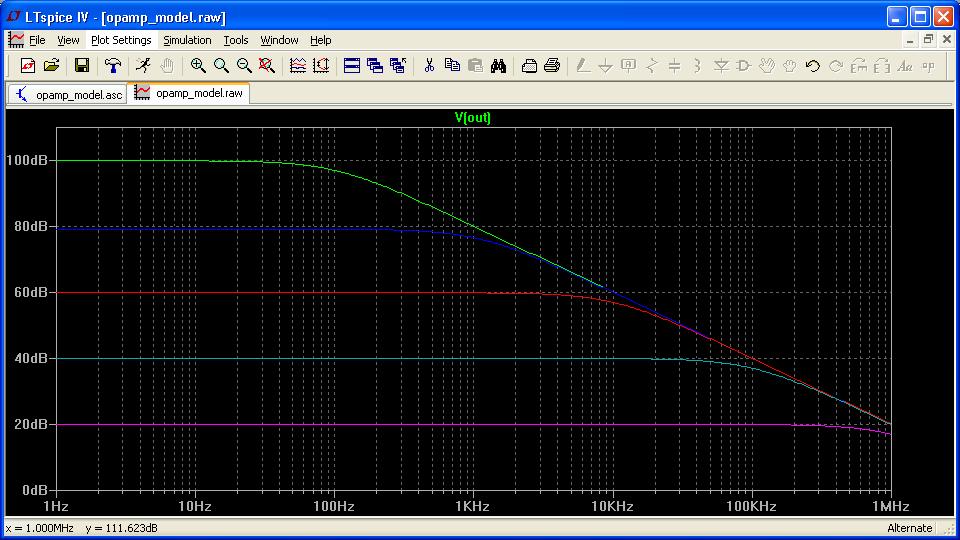
Task: Select the Resistor component tool
Action: point(652,66)
